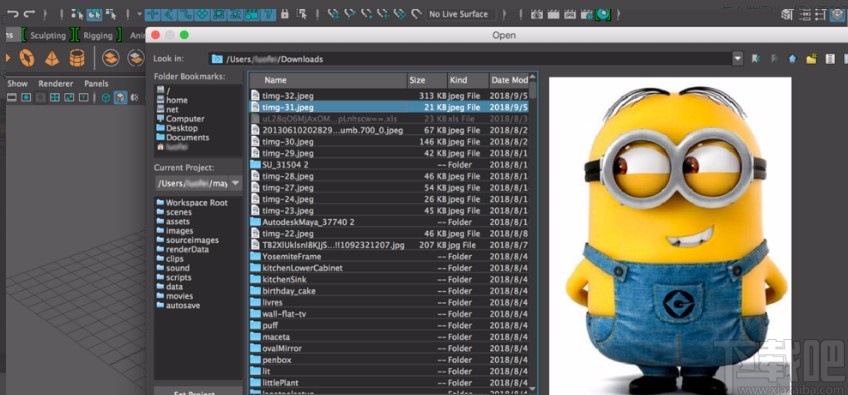The width and height of the screenshot is (848, 395).
Task: Show the Modeling Toolkit cube icon
Action: 787,15
